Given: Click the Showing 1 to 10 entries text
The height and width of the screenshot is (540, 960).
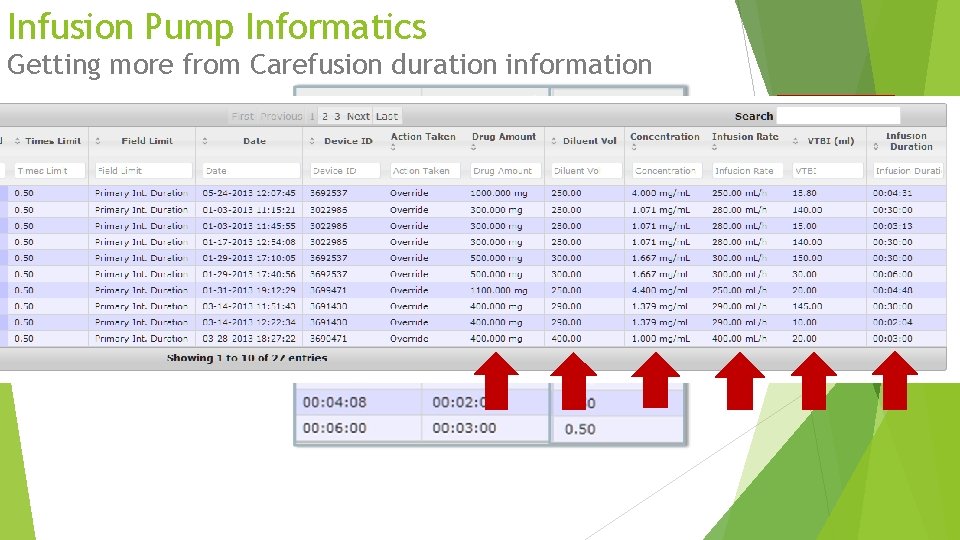Looking at the screenshot, I should (247, 358).
